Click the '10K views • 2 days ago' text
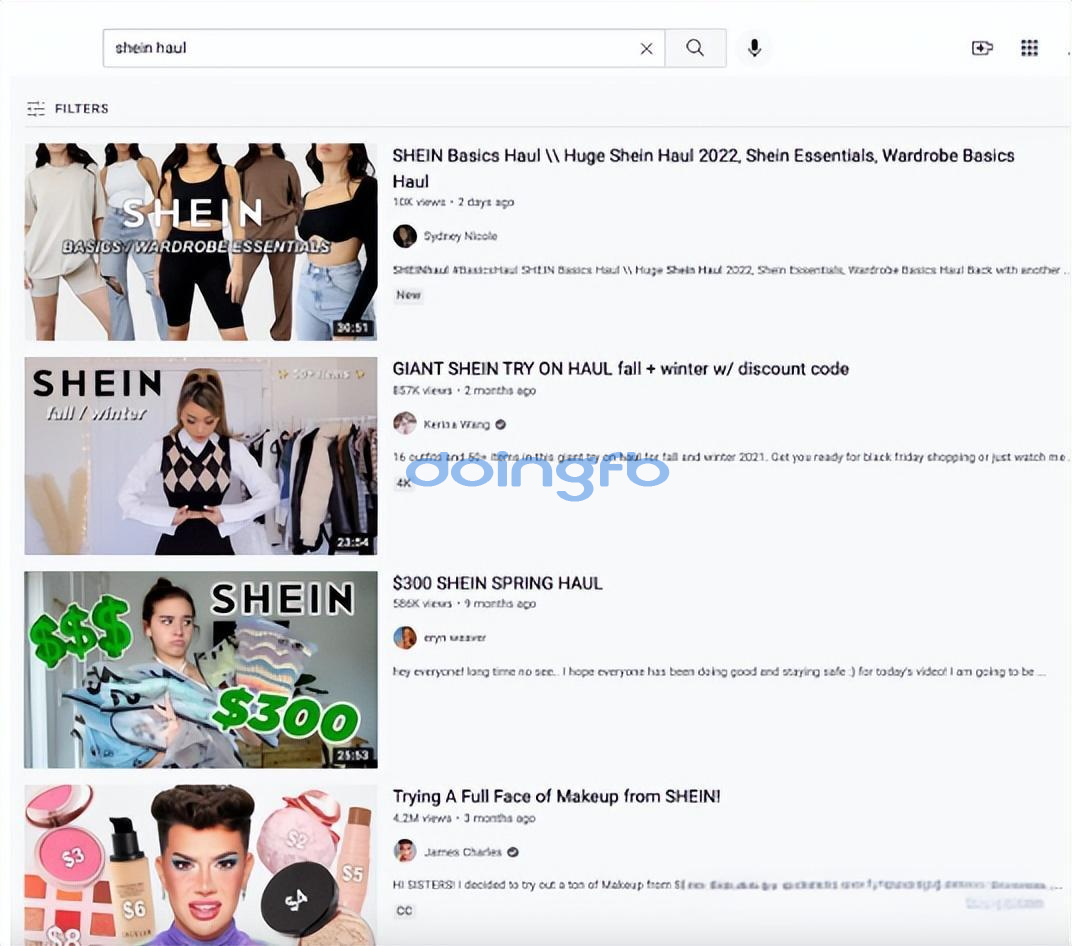This screenshot has width=1072, height=946. (x=453, y=202)
